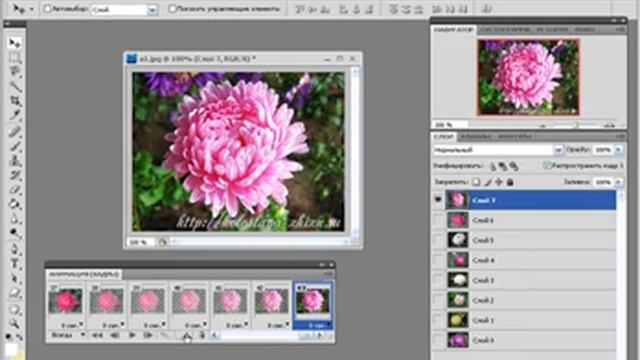Click the foreground color swatch
Viewport: 640px width, 360px height.
coord(11,350)
